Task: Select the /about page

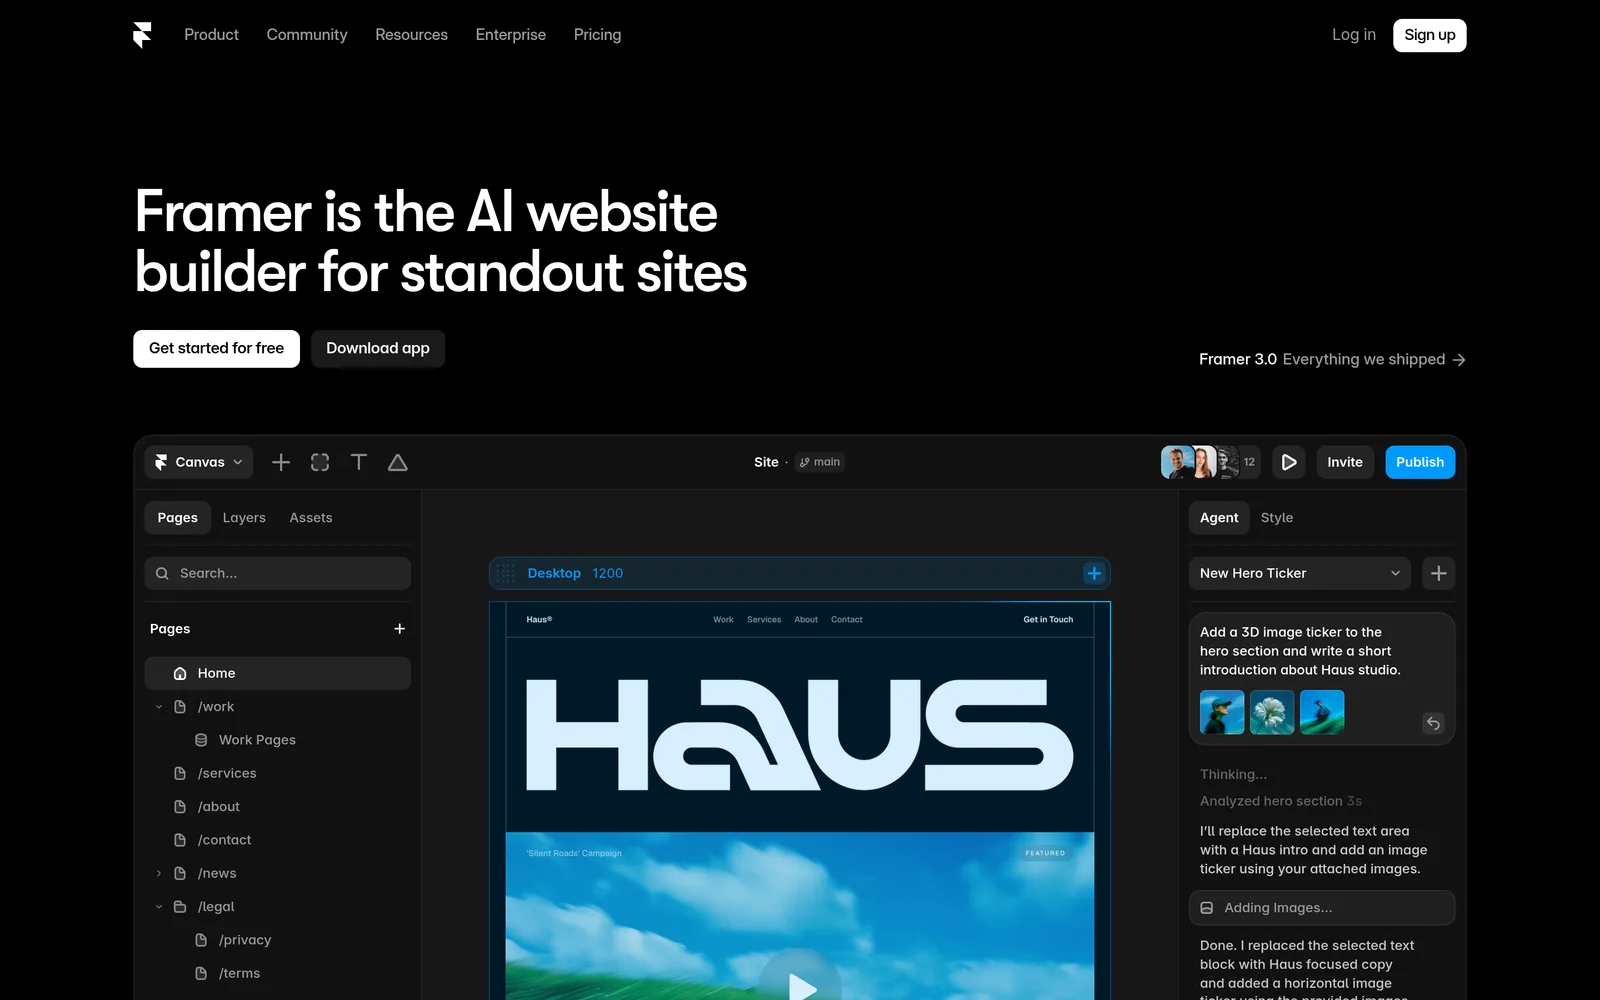Action: [x=219, y=807]
